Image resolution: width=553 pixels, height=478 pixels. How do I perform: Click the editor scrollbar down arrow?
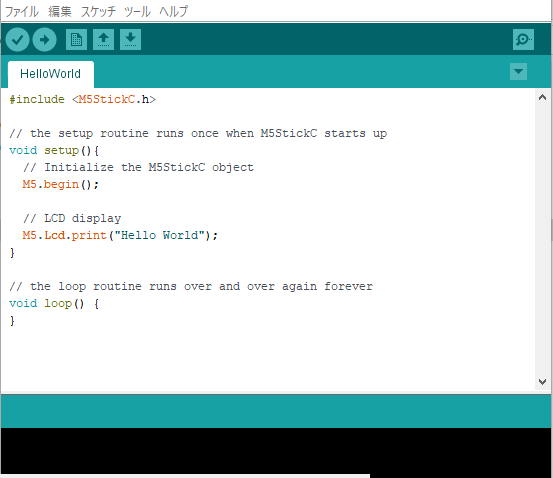click(x=542, y=382)
